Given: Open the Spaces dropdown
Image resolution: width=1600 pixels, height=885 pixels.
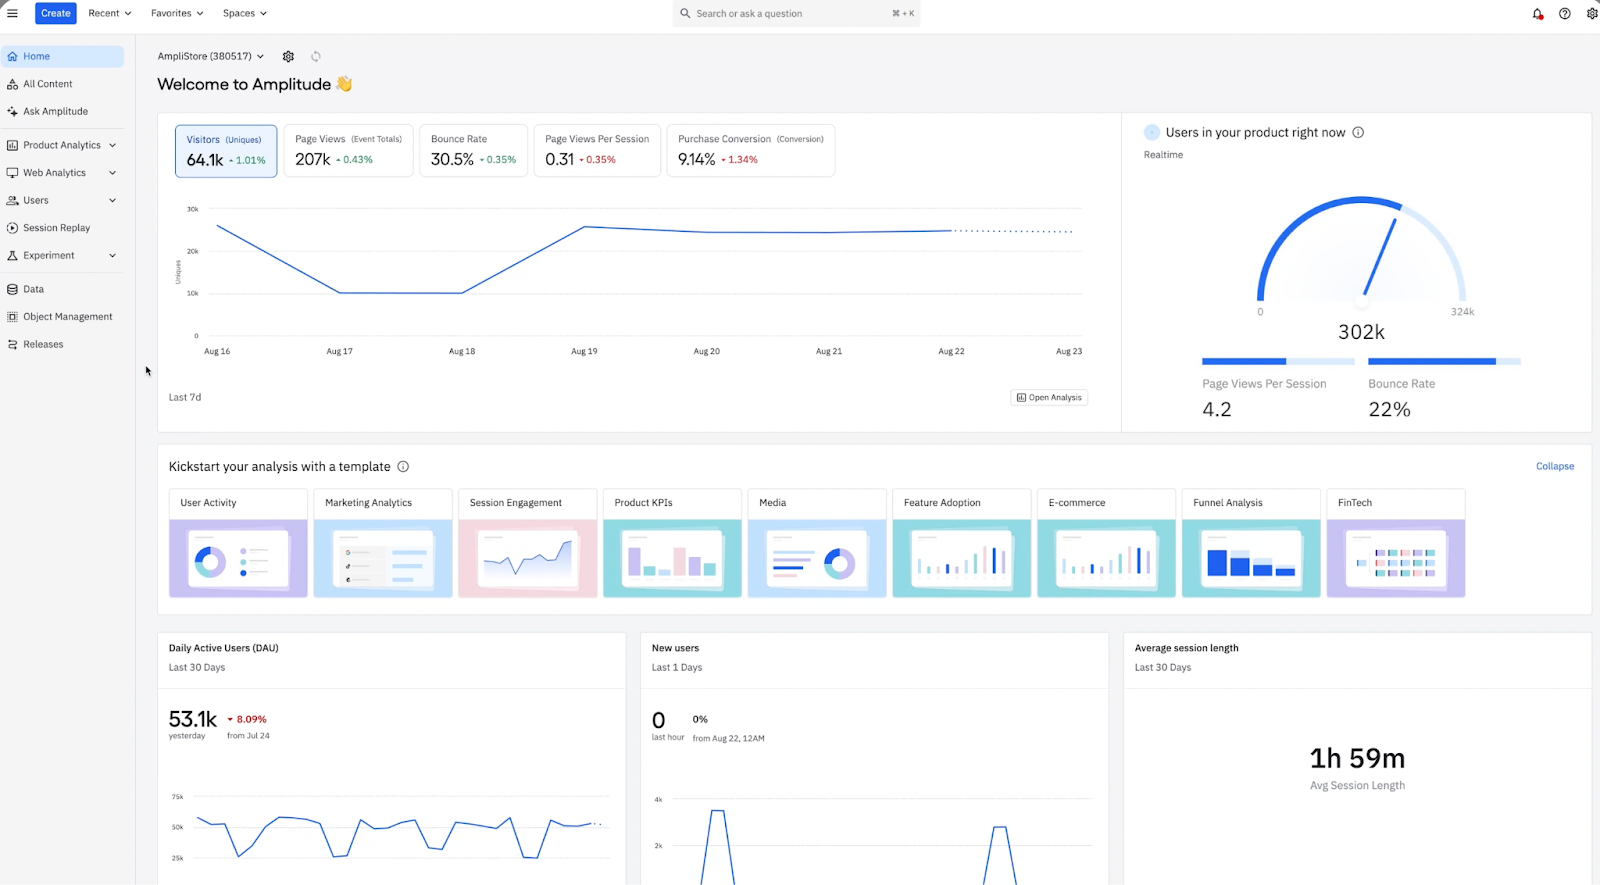Looking at the screenshot, I should pos(245,13).
